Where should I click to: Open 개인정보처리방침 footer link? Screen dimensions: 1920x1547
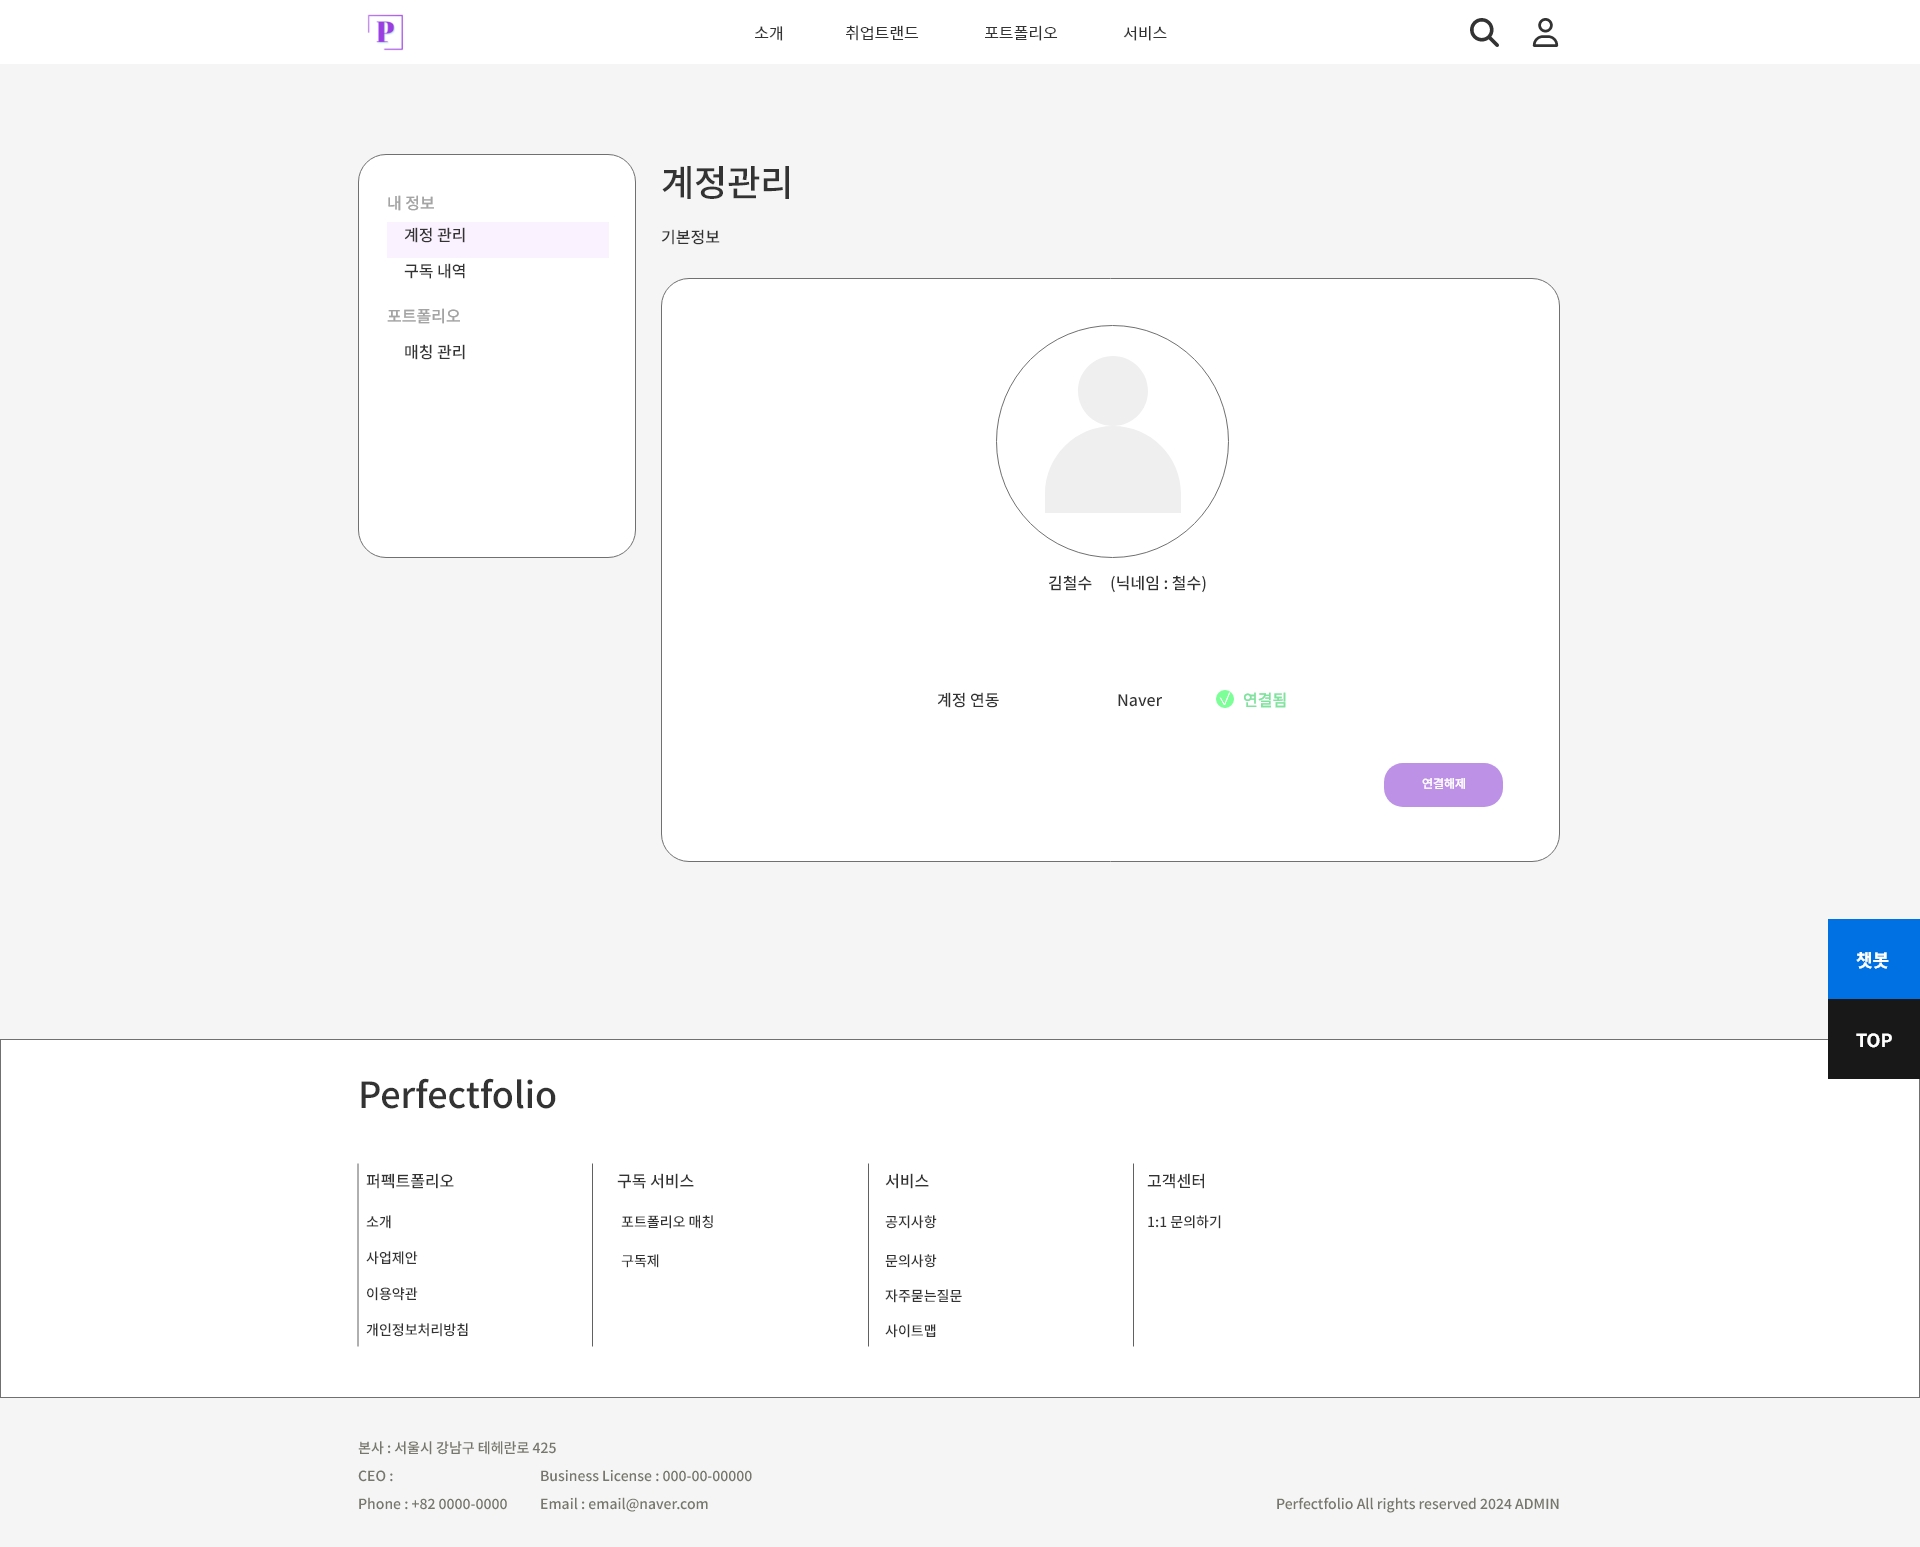click(x=417, y=1330)
